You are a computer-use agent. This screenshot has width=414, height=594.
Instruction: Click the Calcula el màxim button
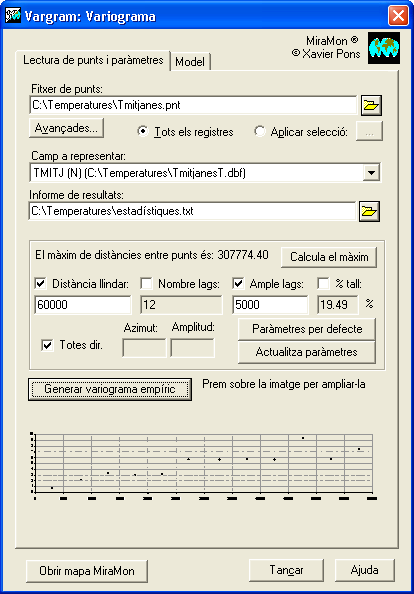[329, 257]
